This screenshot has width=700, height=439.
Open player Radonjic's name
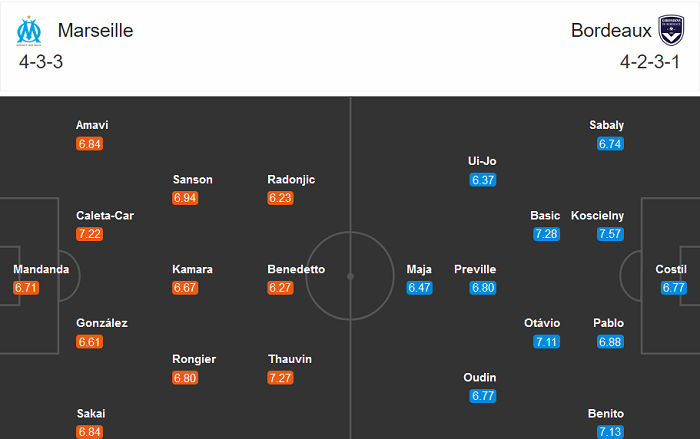pyautogui.click(x=291, y=179)
